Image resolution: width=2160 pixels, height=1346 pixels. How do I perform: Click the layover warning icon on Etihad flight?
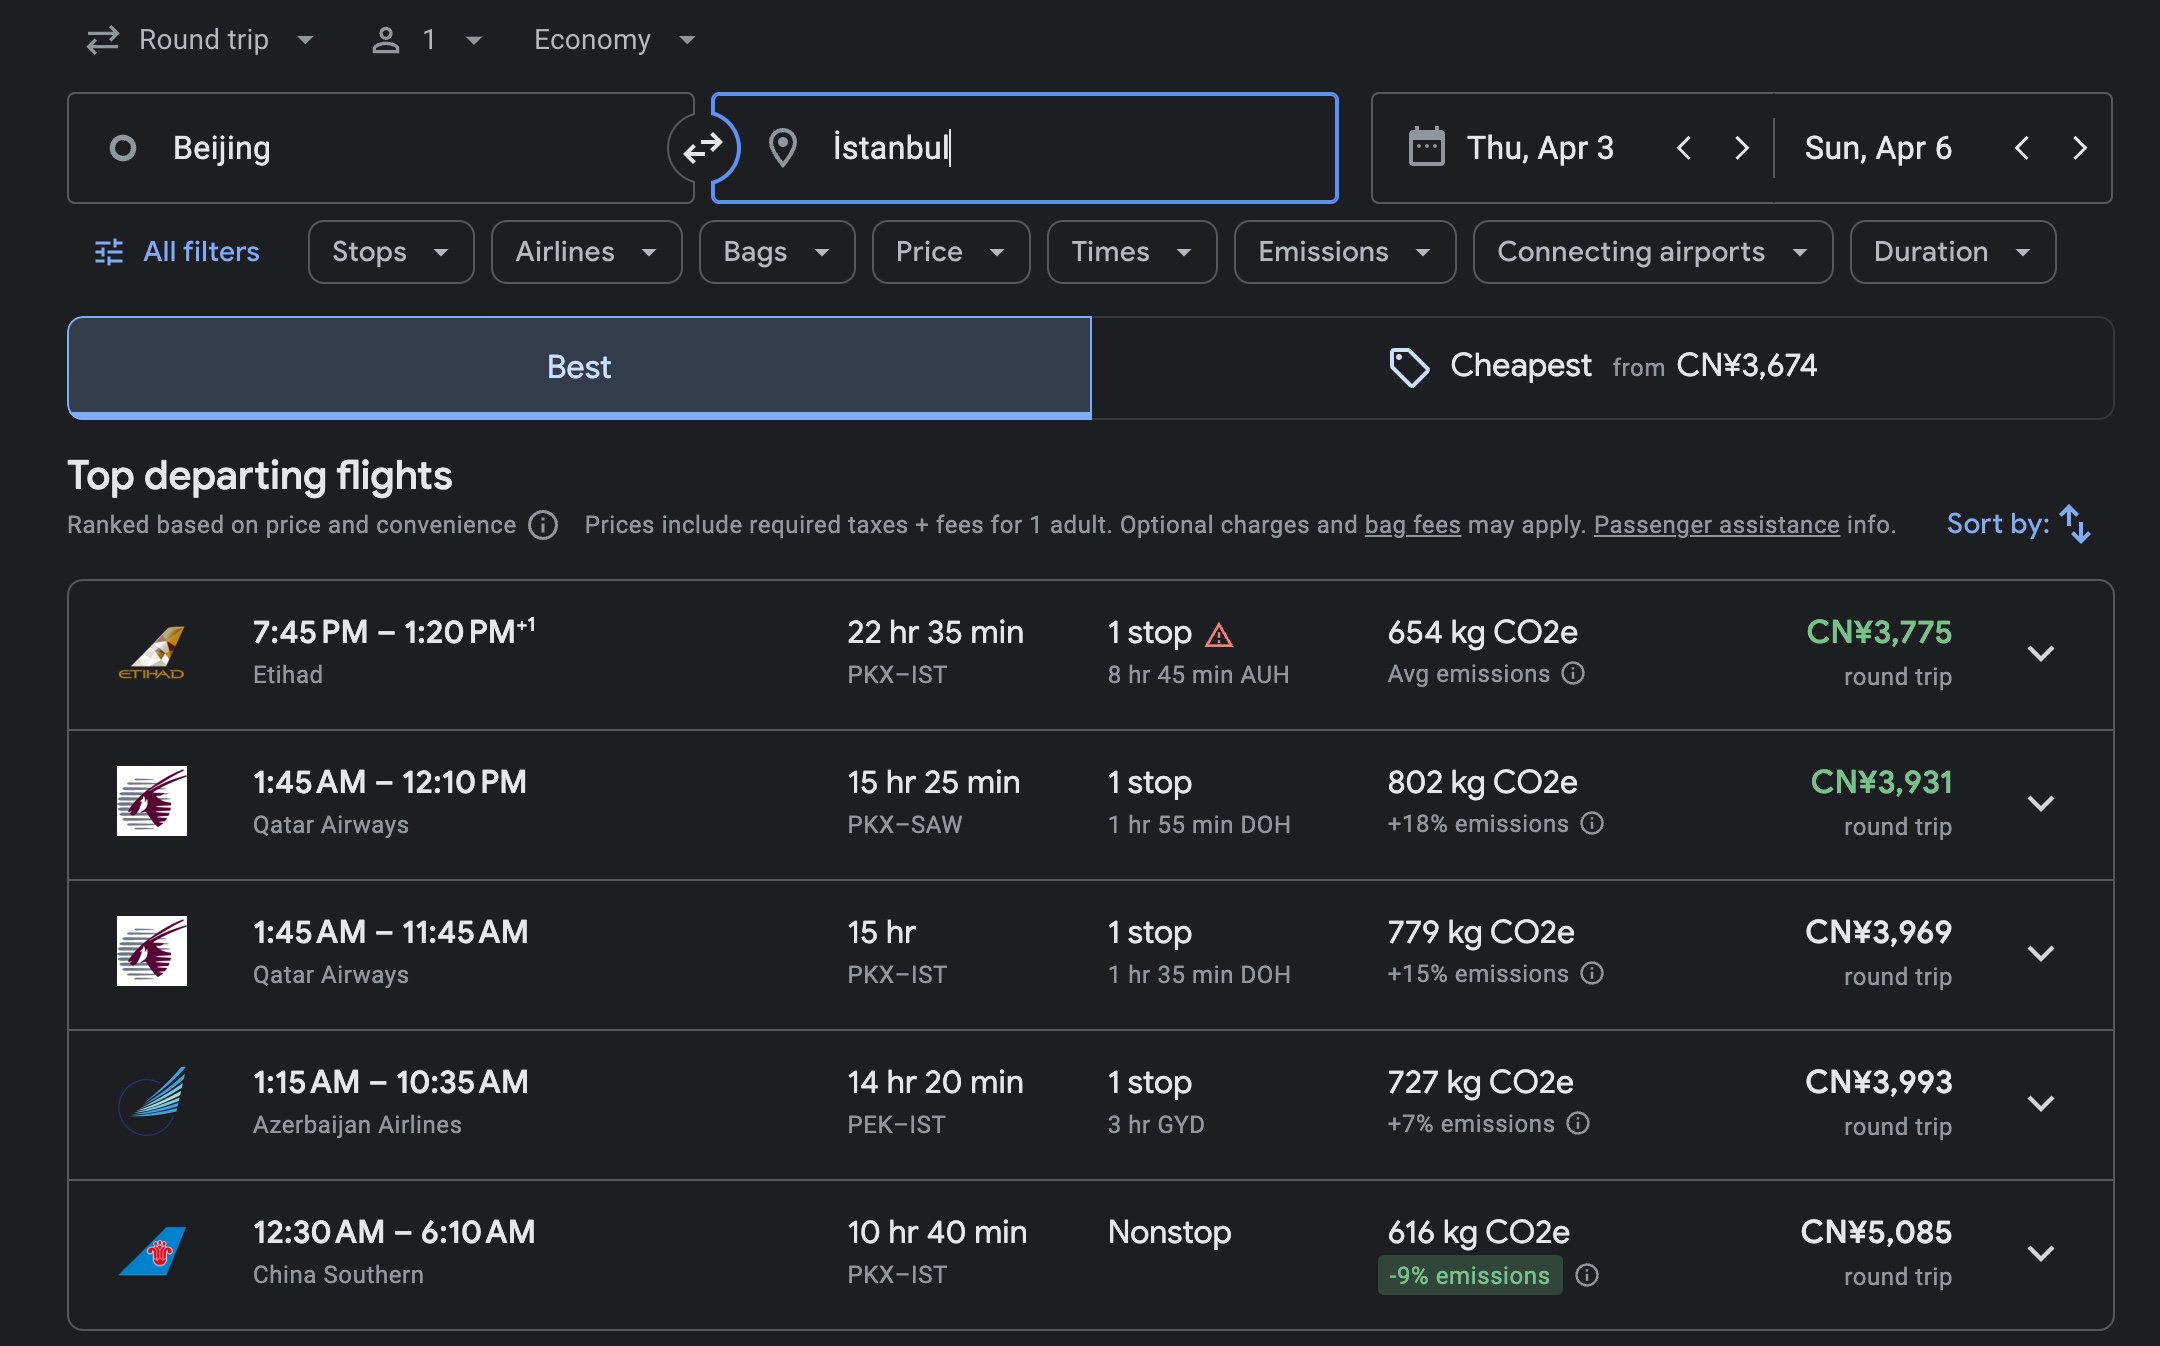click(x=1219, y=635)
